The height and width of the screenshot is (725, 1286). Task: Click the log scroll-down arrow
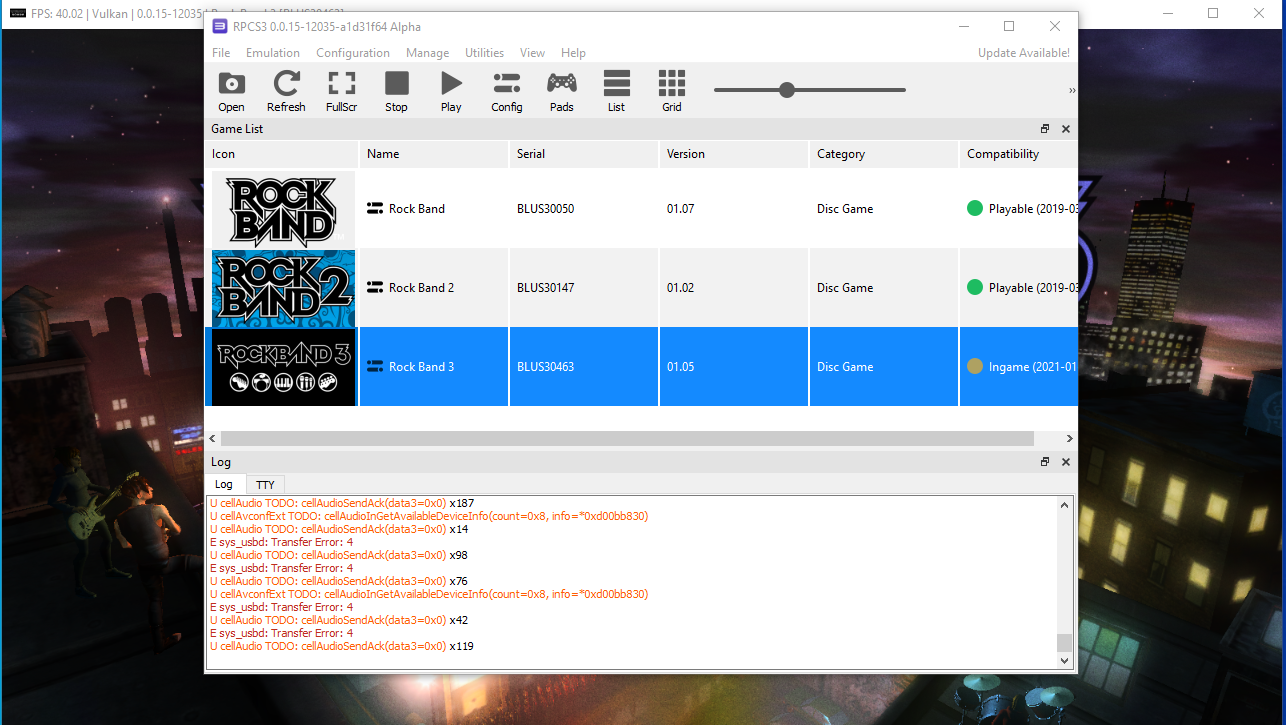[1064, 660]
